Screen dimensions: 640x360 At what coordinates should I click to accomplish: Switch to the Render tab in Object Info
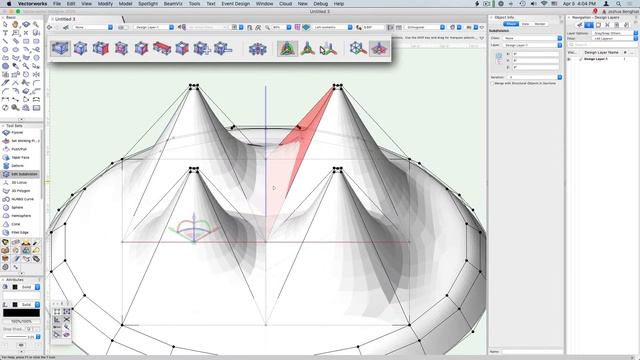tap(540, 24)
